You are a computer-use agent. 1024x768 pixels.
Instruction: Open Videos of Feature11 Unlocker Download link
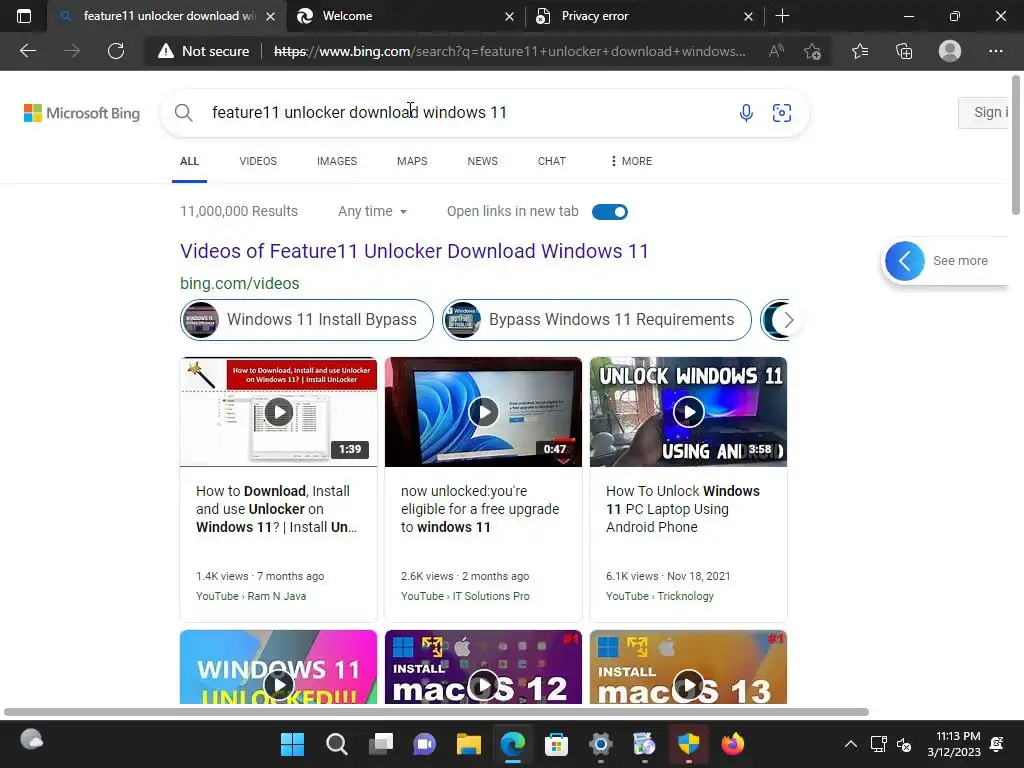414,251
